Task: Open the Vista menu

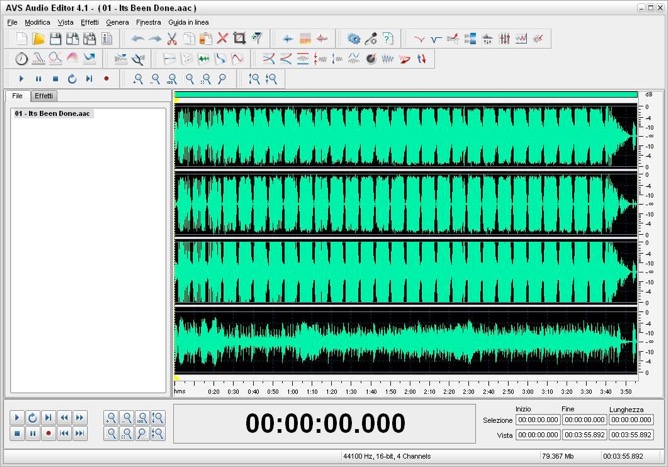Action: tap(66, 22)
